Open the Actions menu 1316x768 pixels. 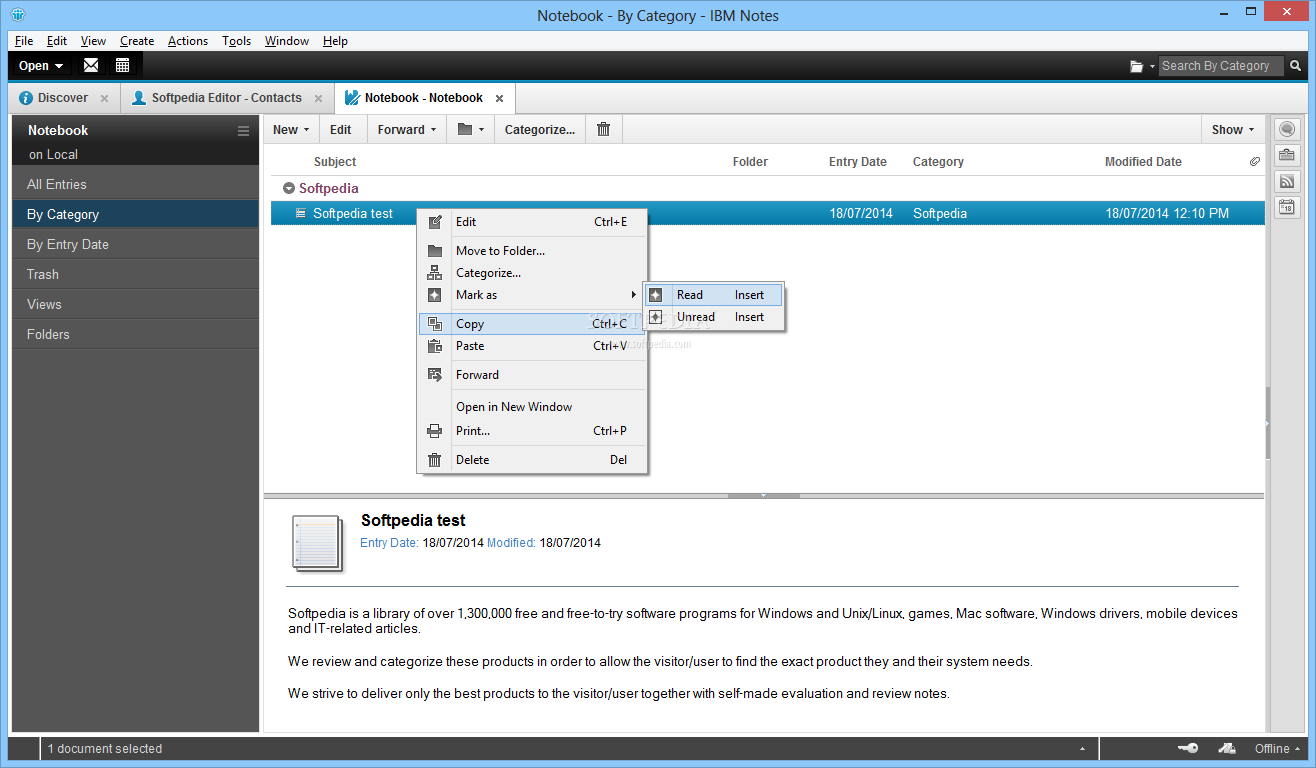188,41
